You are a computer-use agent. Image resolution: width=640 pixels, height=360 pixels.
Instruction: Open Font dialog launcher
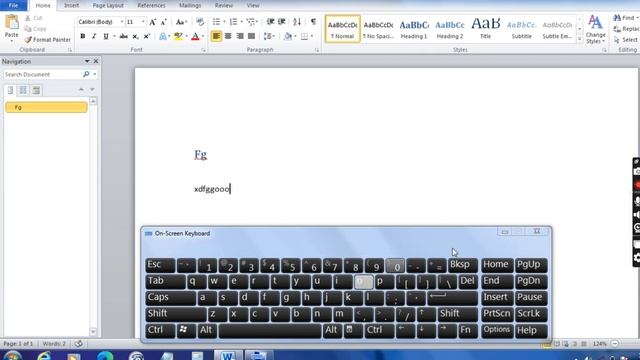(203, 50)
